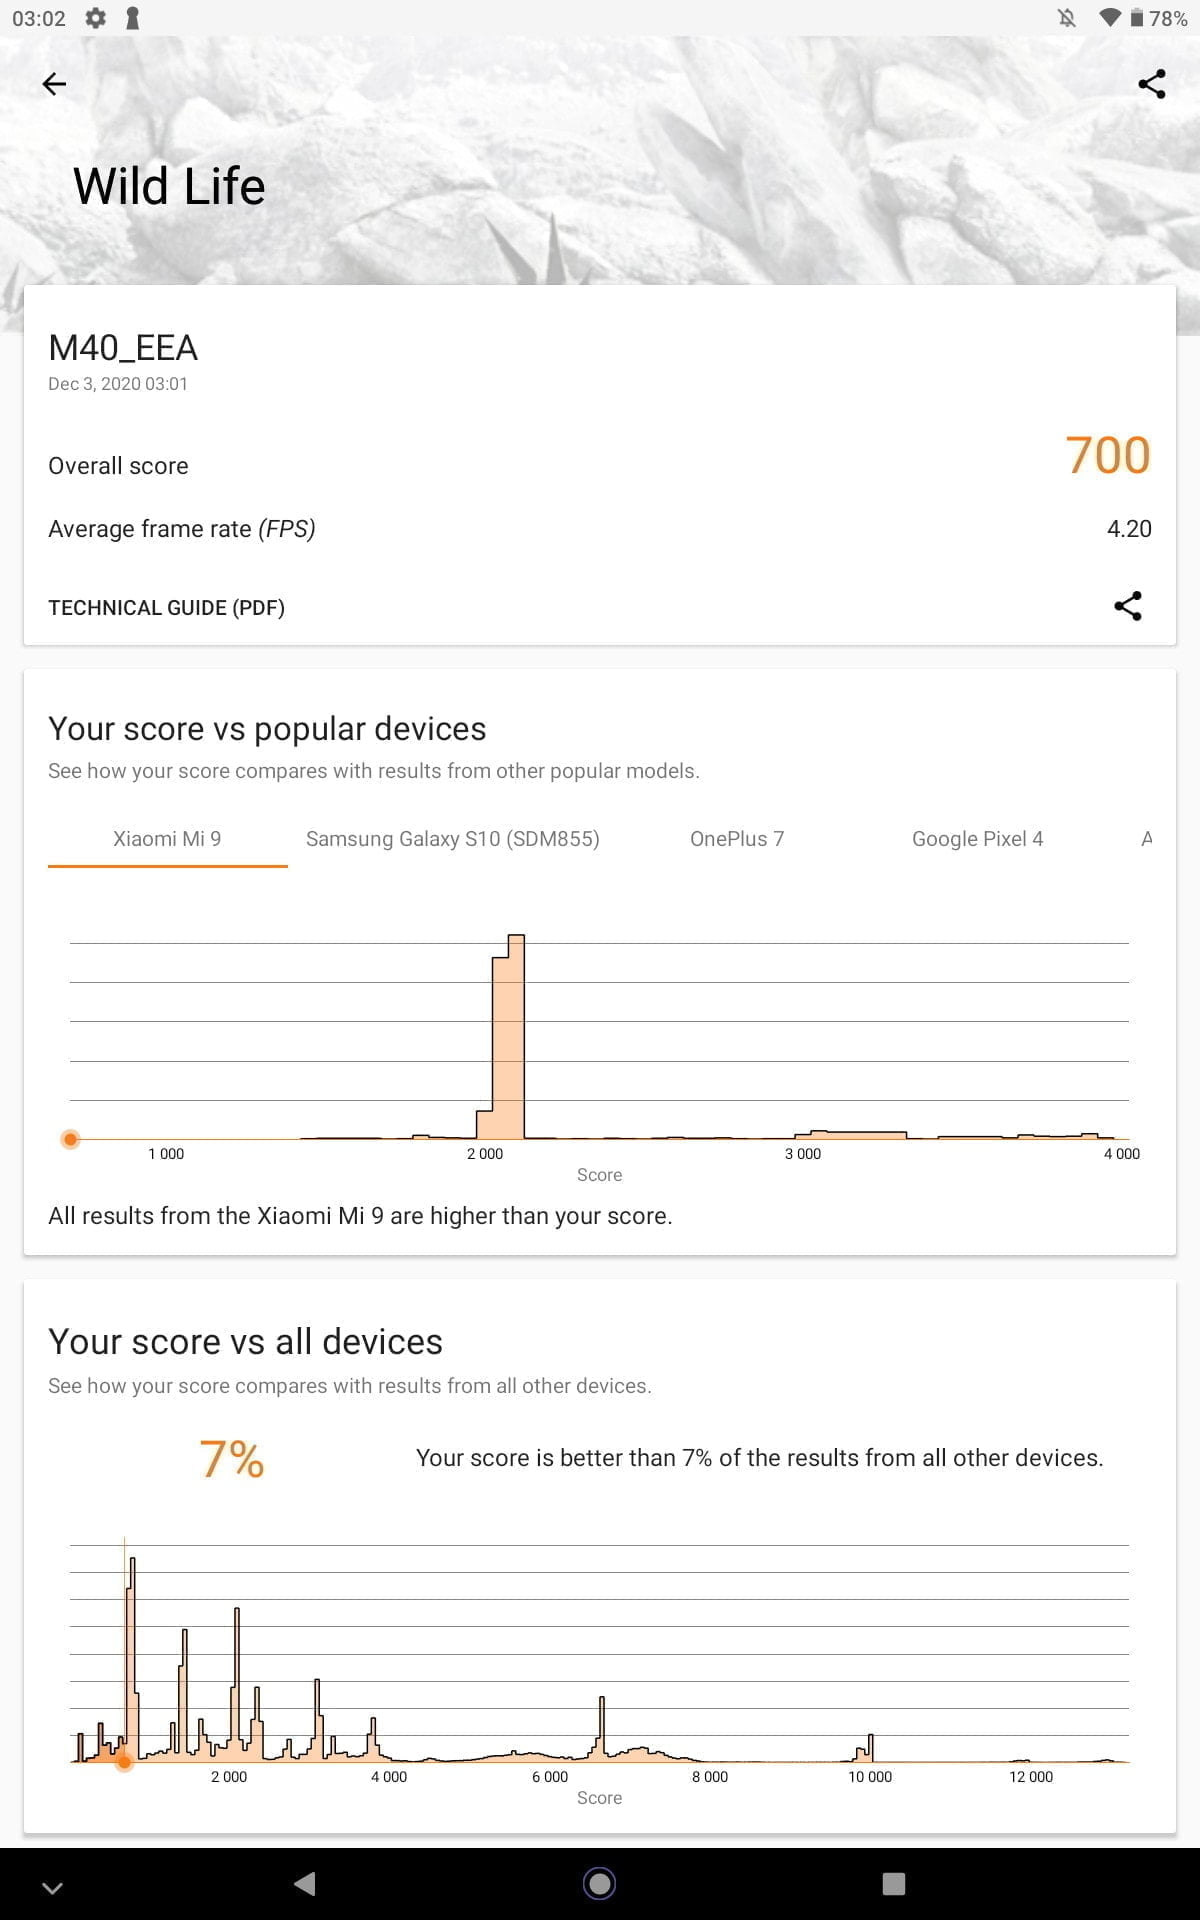The width and height of the screenshot is (1200, 1920).
Task: Select the Xiaomi Mi 9 tab
Action: [167, 839]
